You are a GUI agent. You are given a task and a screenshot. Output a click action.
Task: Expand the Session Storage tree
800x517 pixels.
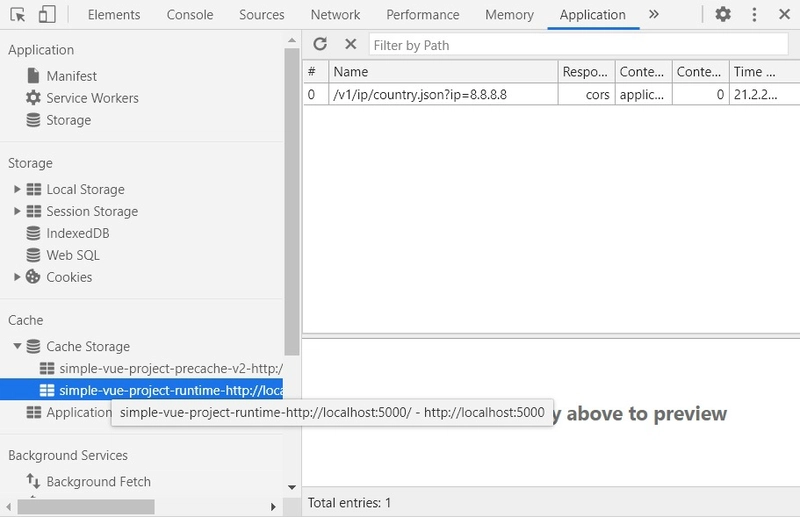[x=17, y=211]
